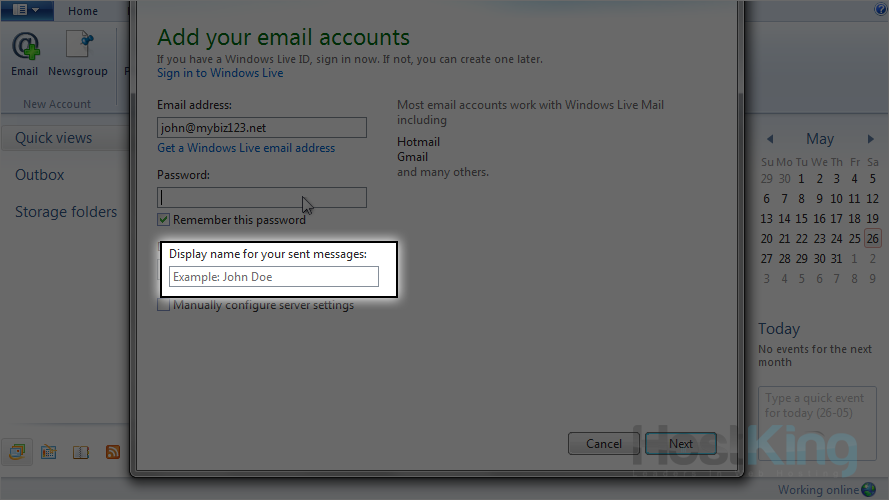Go to previous month in calendar
This screenshot has height=500, width=889.
770,139
